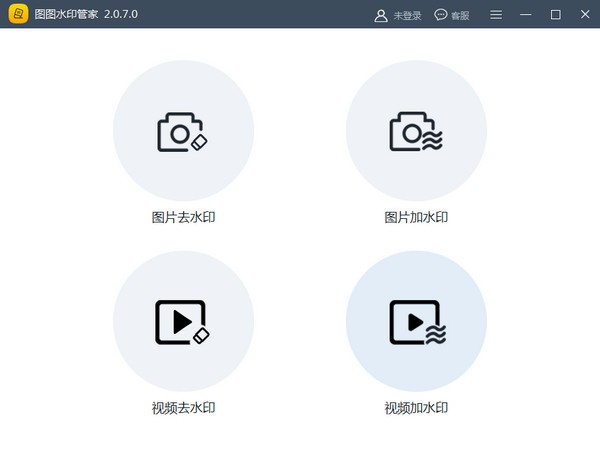Screen dimensions: 600x459
Task: Select the 视频去水印 label
Action: pyautogui.click(x=183, y=407)
